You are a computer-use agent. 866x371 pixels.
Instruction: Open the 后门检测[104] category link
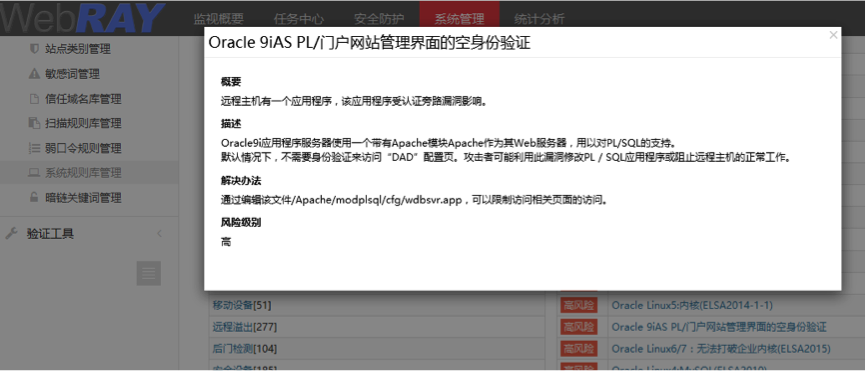245,349
